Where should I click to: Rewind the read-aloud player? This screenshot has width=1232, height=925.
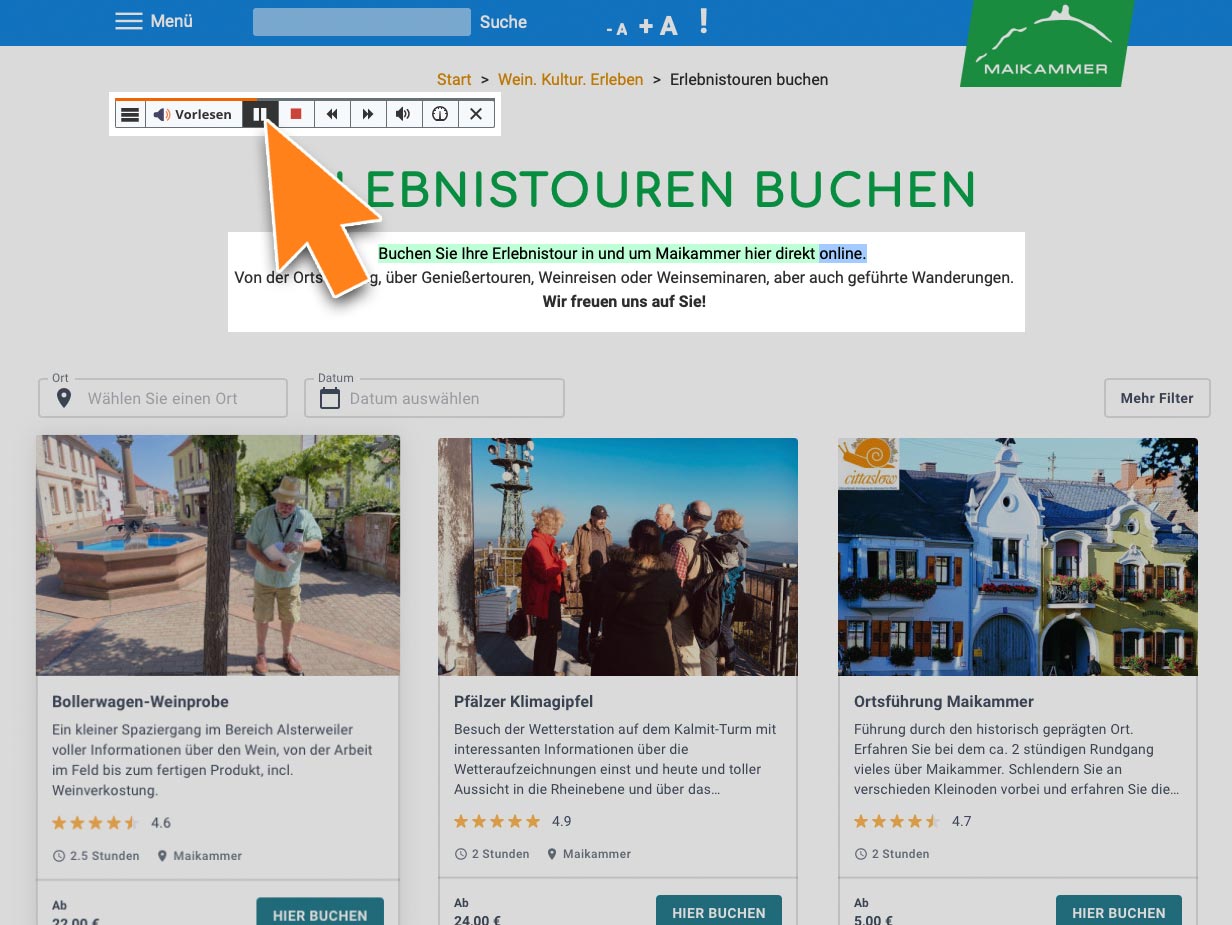point(332,114)
